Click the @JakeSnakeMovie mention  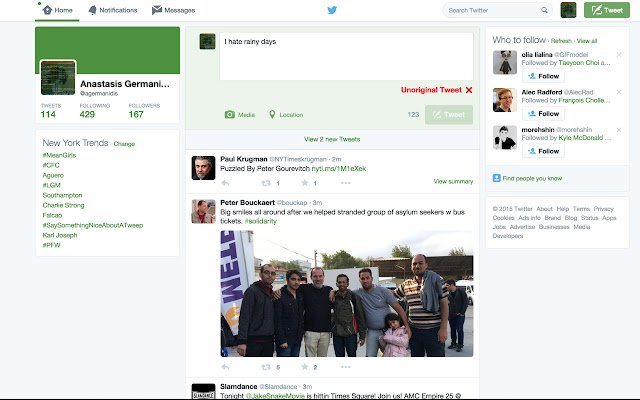(x=276, y=396)
